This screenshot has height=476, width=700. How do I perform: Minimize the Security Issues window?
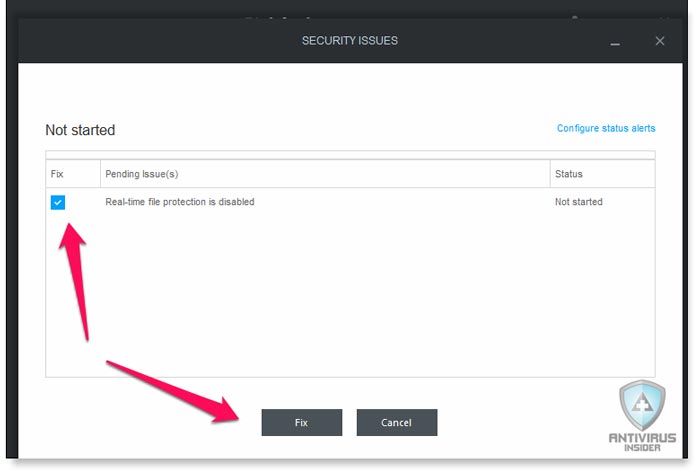[x=615, y=44]
